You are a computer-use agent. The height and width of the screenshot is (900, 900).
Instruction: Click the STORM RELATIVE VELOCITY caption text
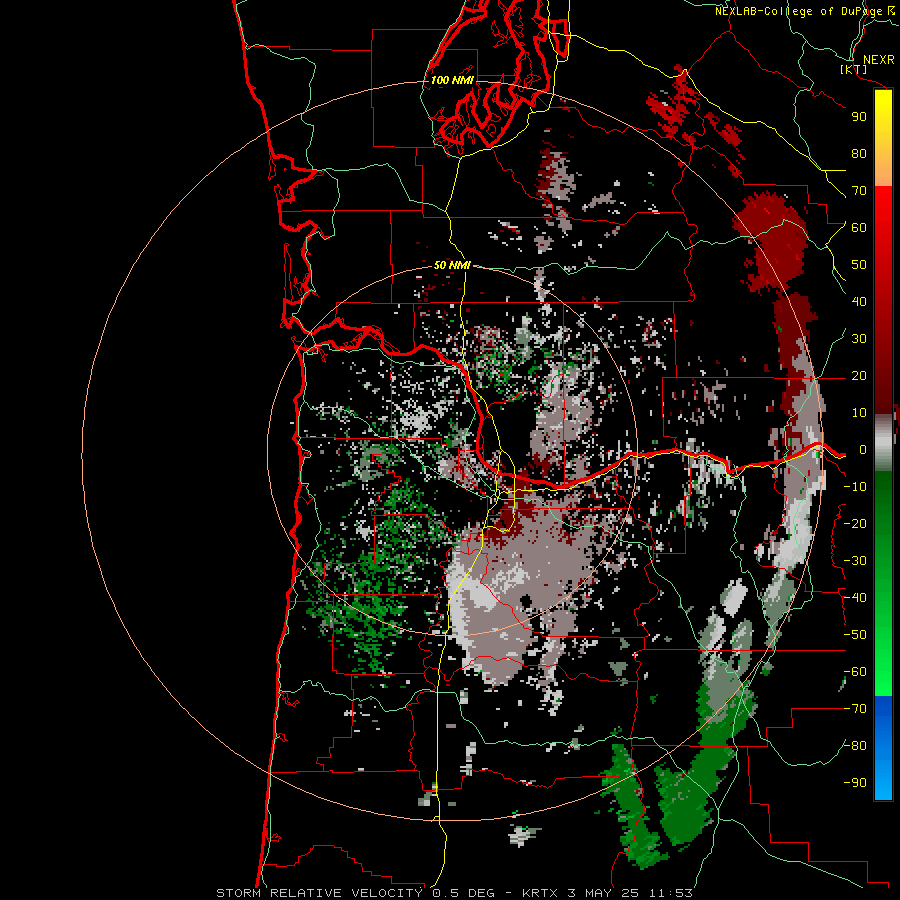point(319,893)
